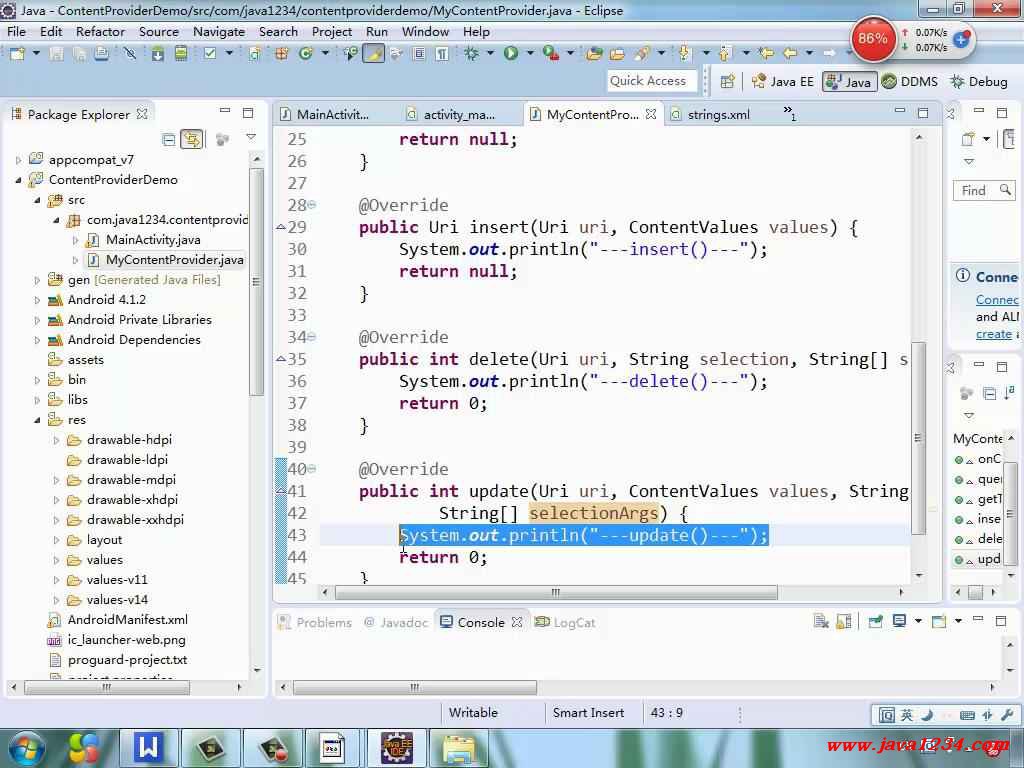Switch to the DDMS perspective
Viewport: 1024px width, 768px height.
click(x=909, y=82)
